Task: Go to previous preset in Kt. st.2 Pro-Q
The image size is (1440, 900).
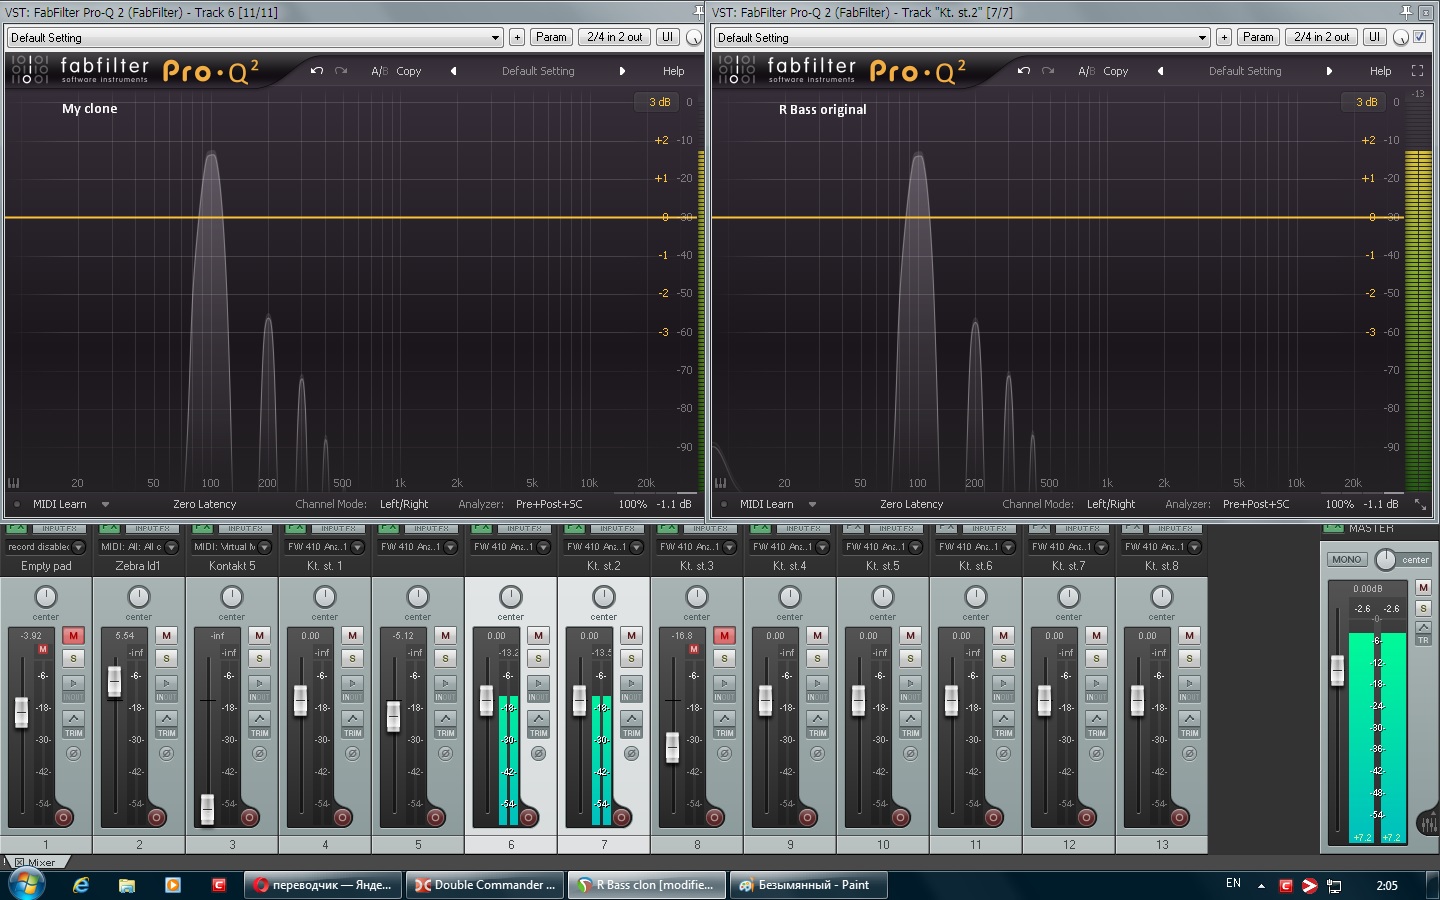Action: click(1161, 71)
